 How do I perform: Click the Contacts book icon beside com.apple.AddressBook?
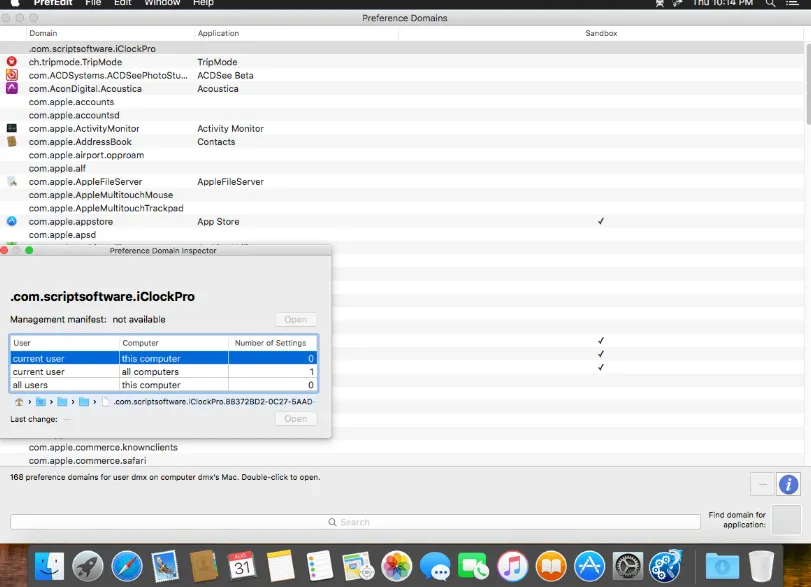(x=11, y=142)
